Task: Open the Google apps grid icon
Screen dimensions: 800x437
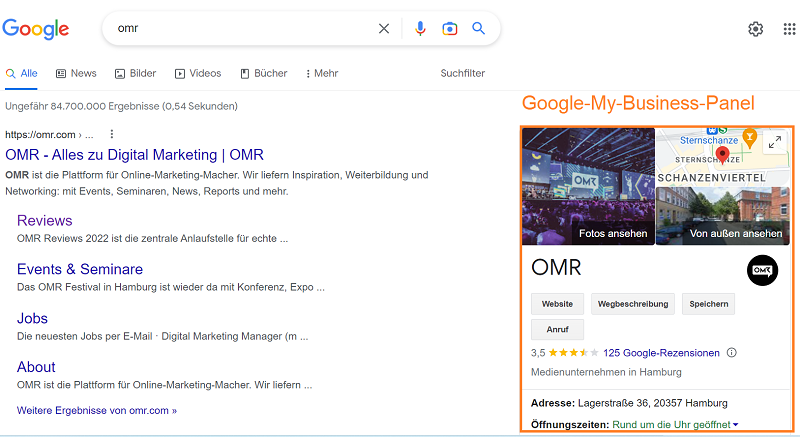Action: pos(789,29)
